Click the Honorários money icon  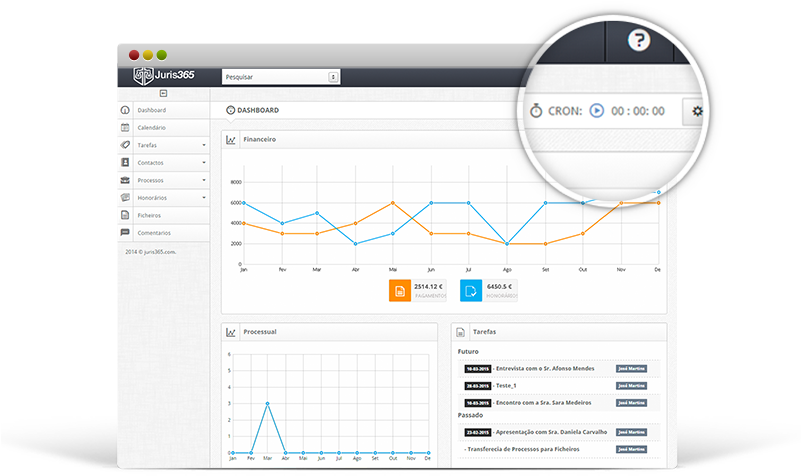pos(125,197)
